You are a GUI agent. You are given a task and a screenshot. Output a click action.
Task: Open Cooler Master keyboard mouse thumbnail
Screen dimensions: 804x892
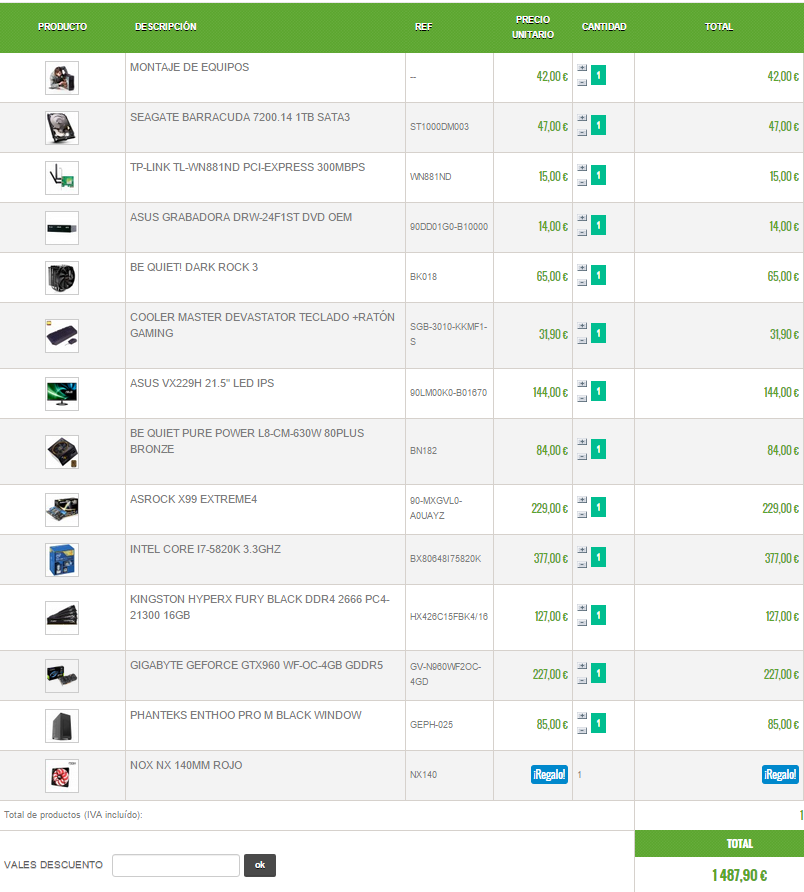(62, 336)
